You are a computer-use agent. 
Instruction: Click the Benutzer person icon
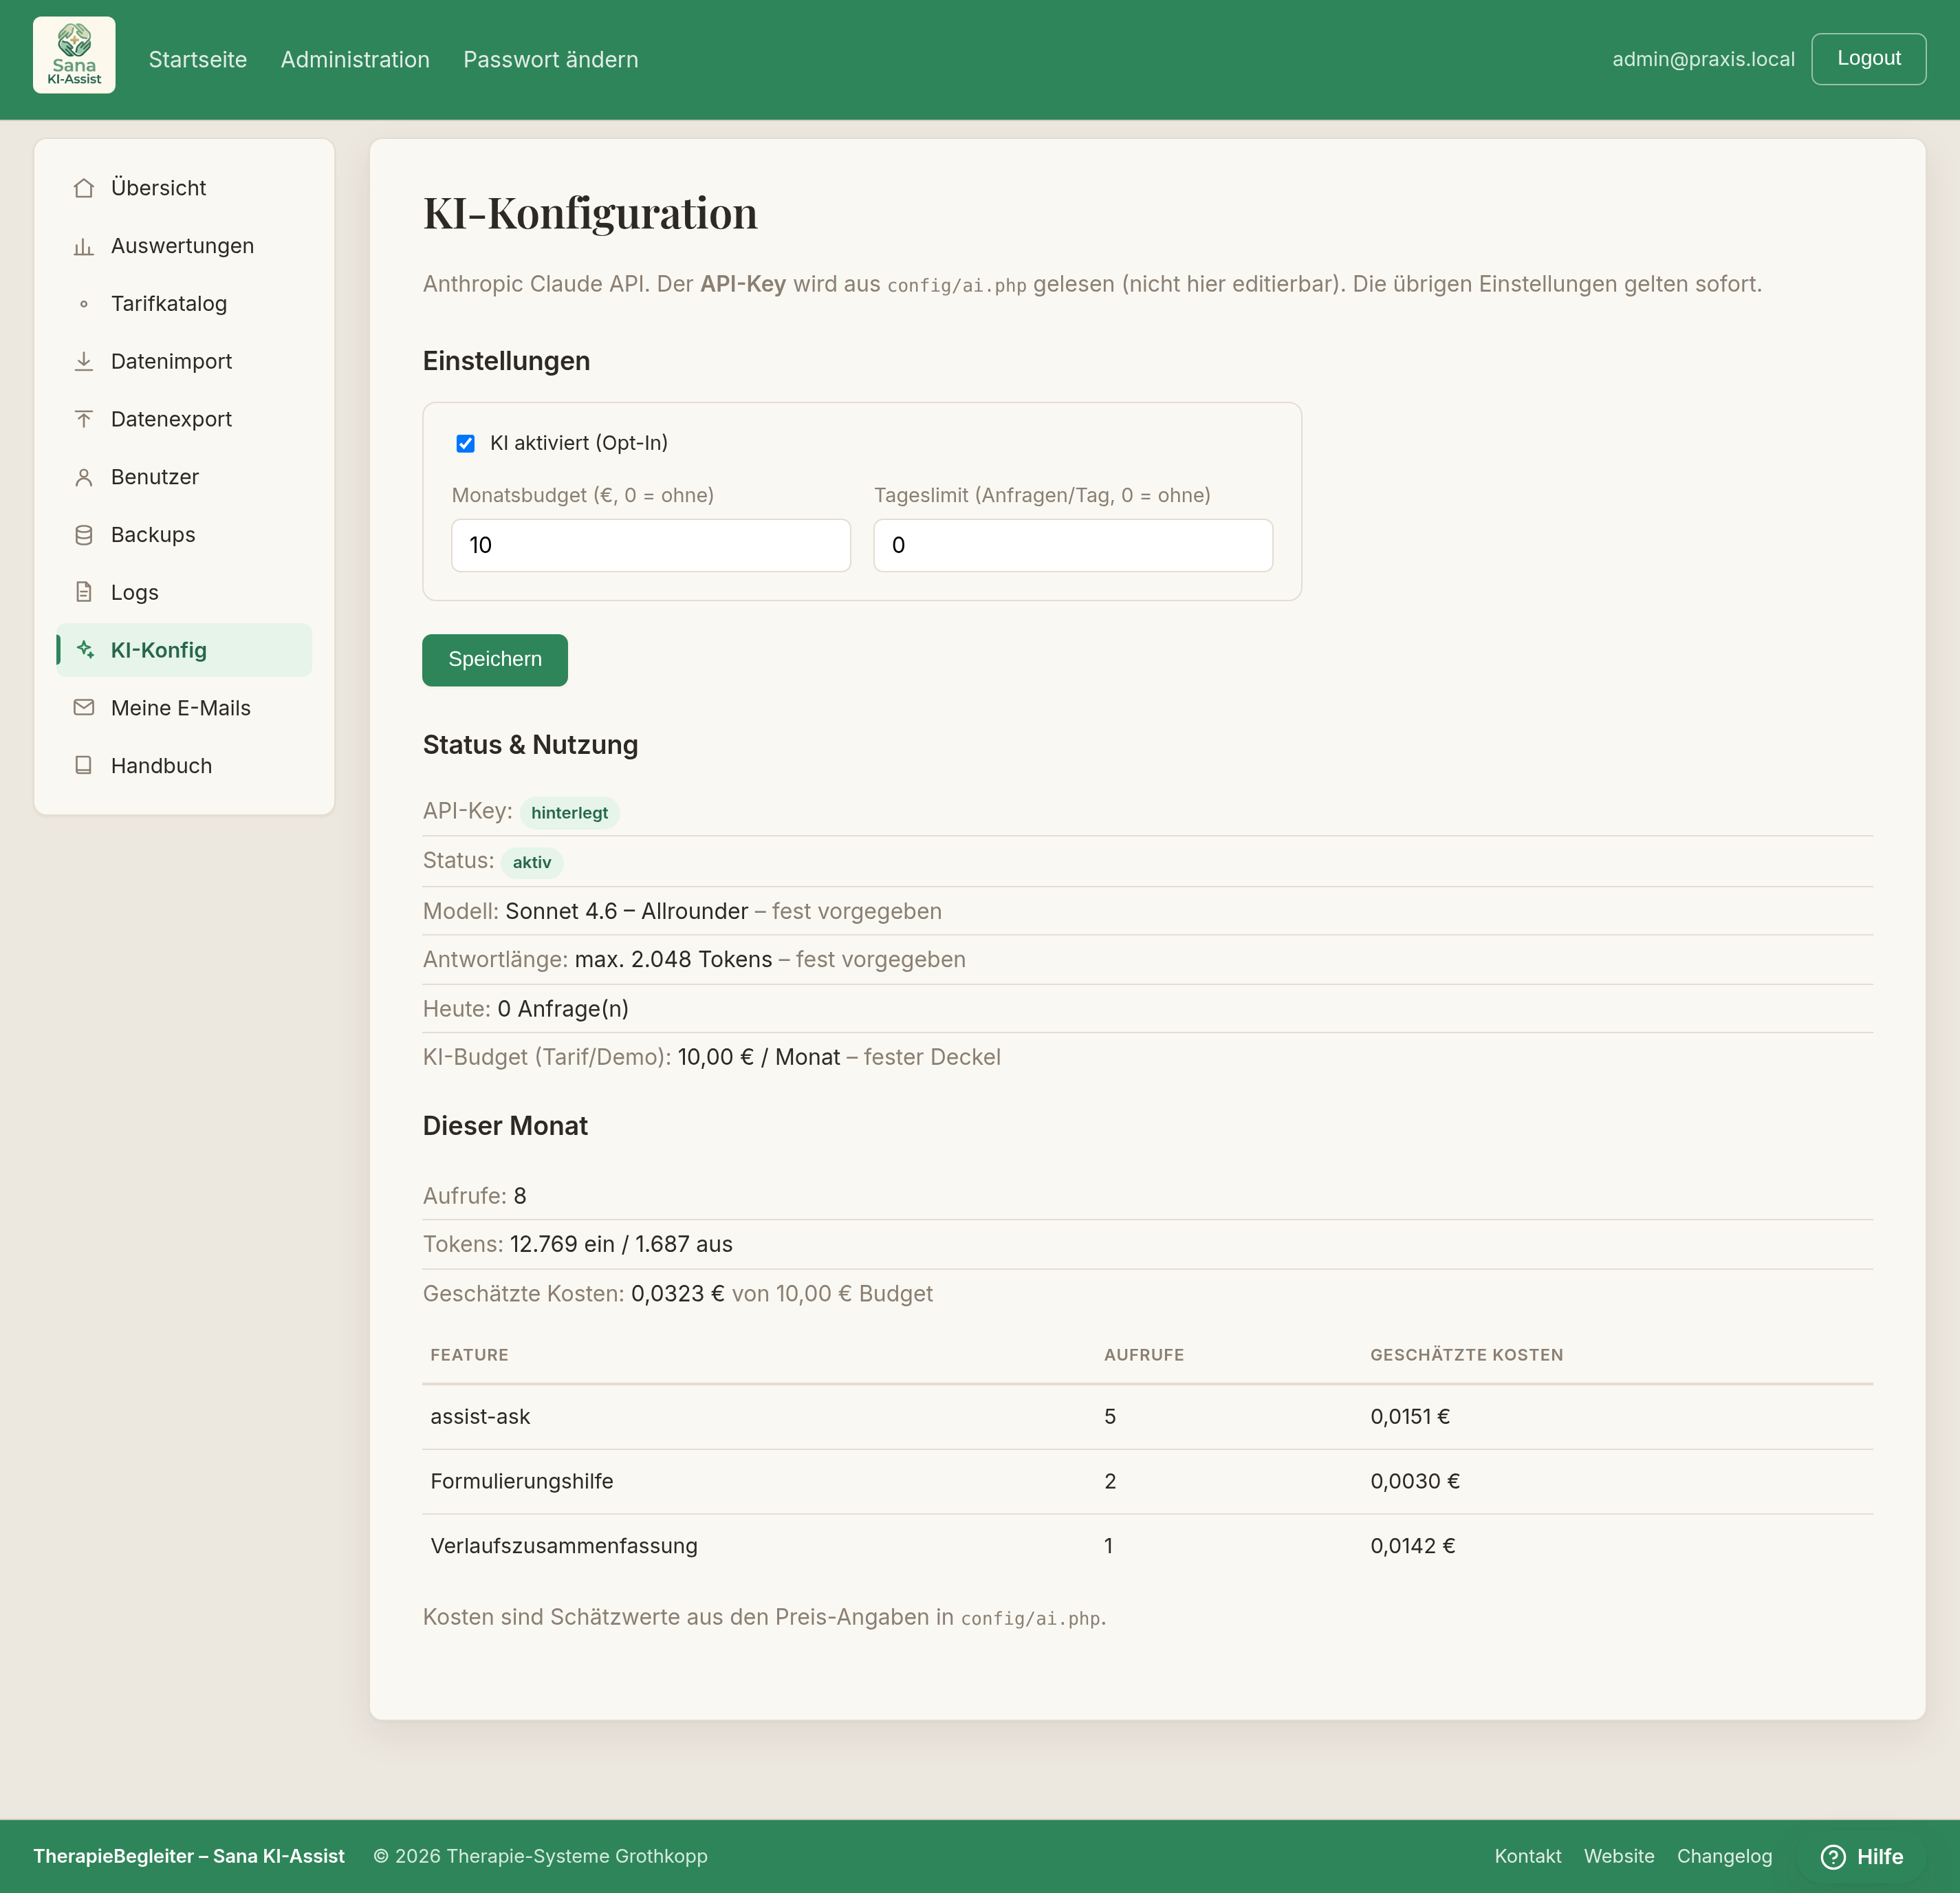[84, 477]
